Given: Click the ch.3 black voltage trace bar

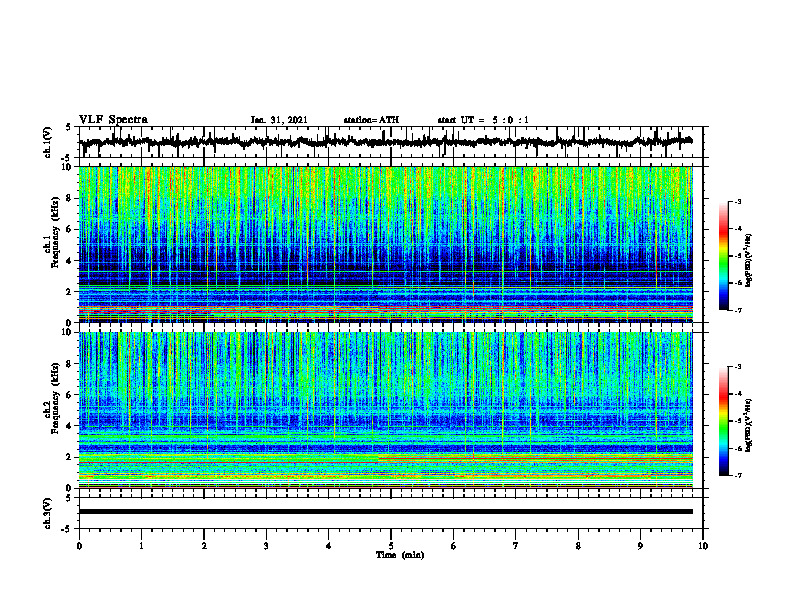Looking at the screenshot, I should coord(386,512).
